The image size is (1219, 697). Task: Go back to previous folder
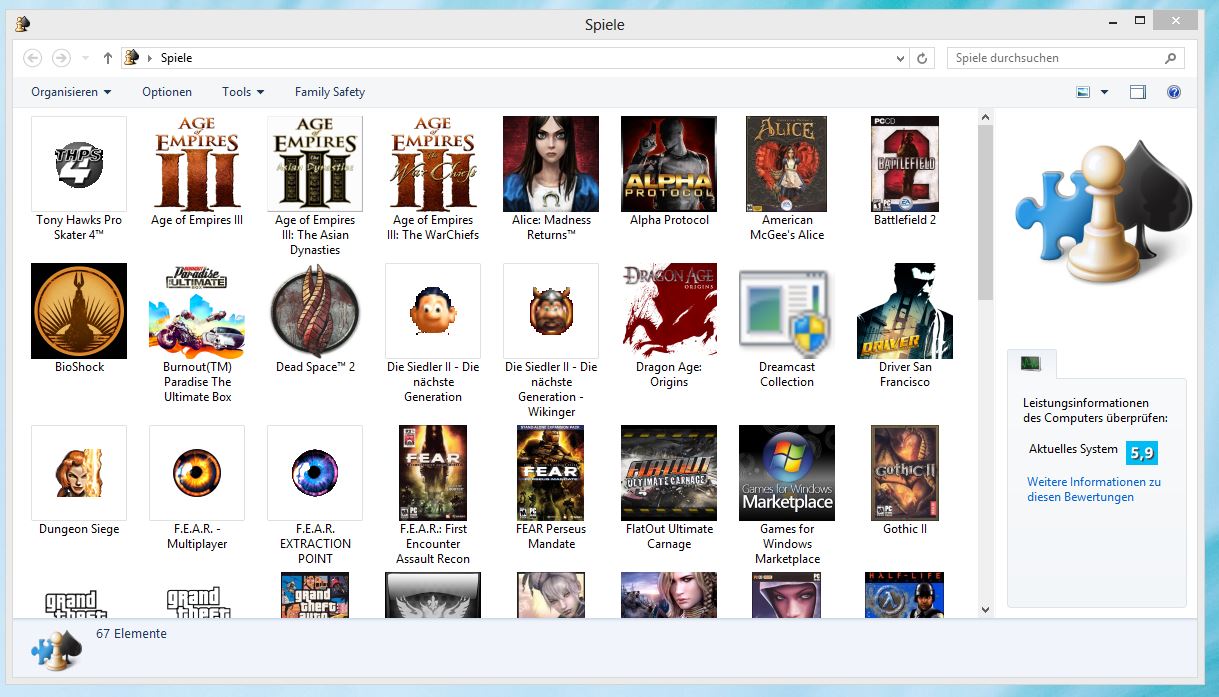32,58
